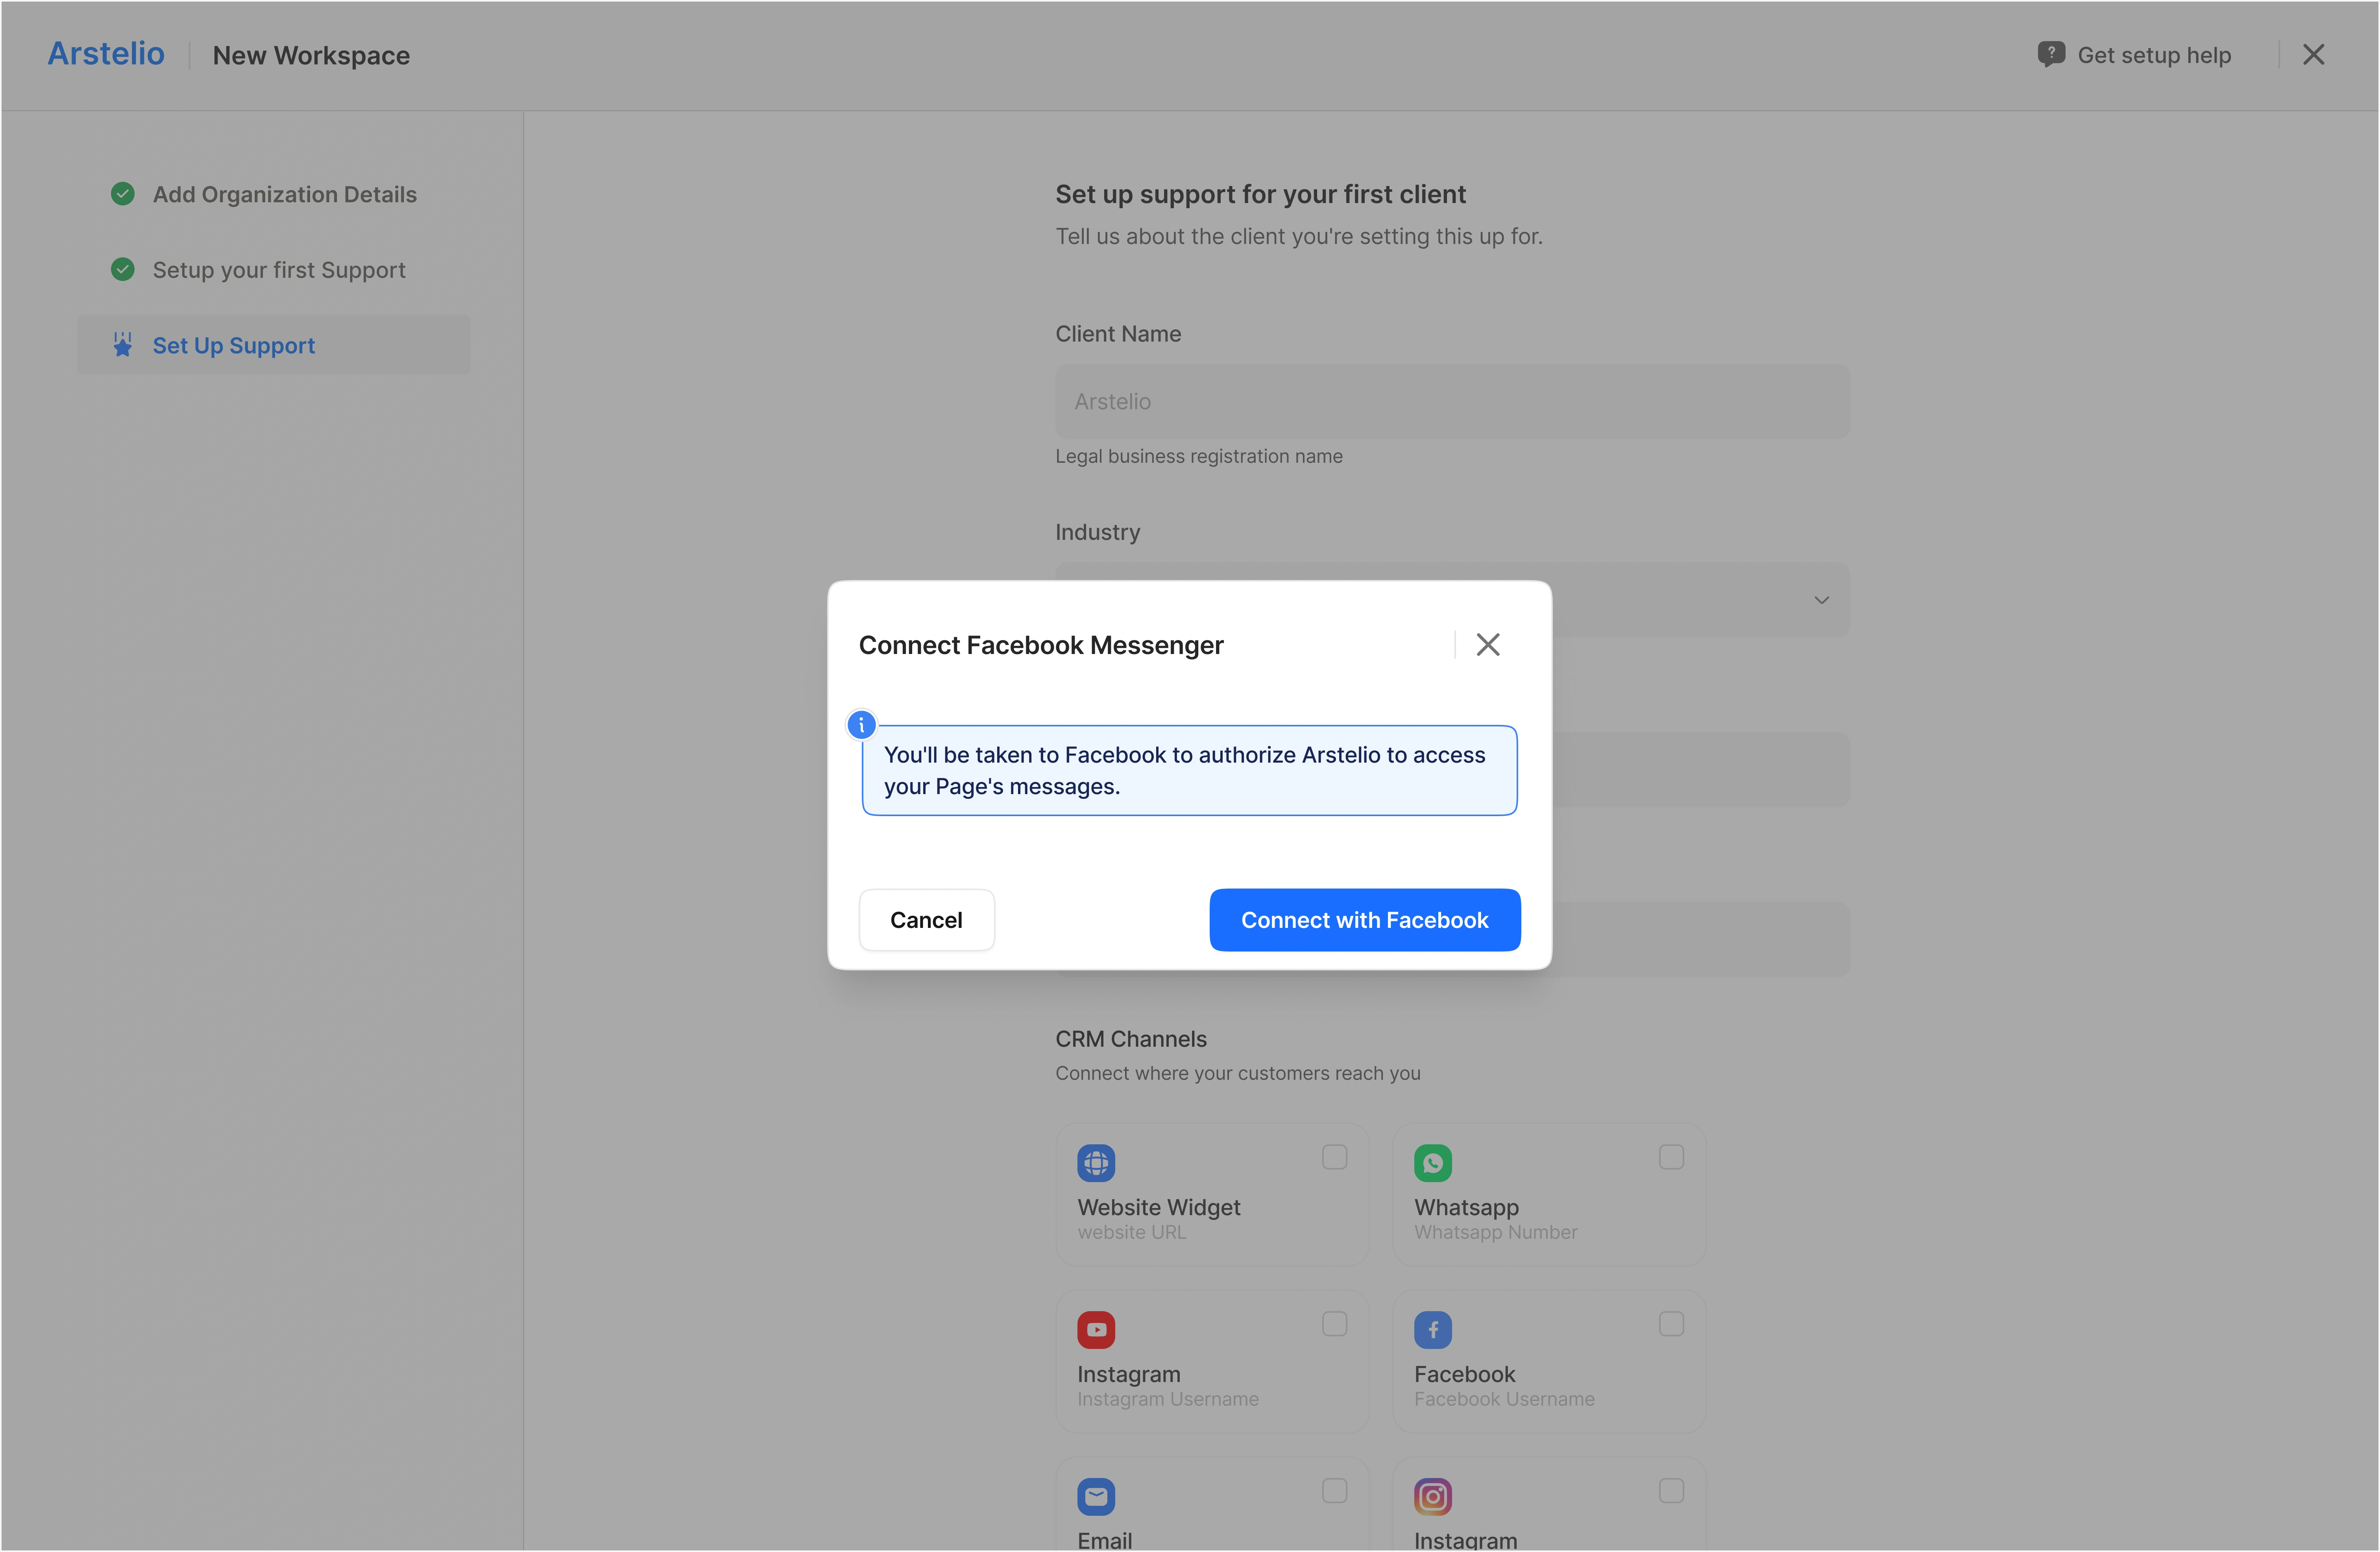Click the setup help speech bubble icon
Image resolution: width=2380 pixels, height=1552 pixels.
point(2051,54)
